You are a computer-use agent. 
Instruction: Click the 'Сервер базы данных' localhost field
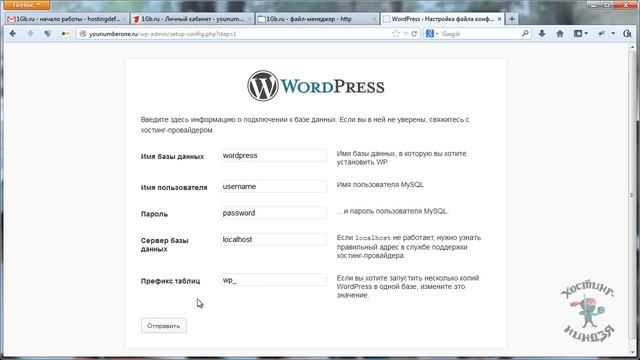pos(273,240)
